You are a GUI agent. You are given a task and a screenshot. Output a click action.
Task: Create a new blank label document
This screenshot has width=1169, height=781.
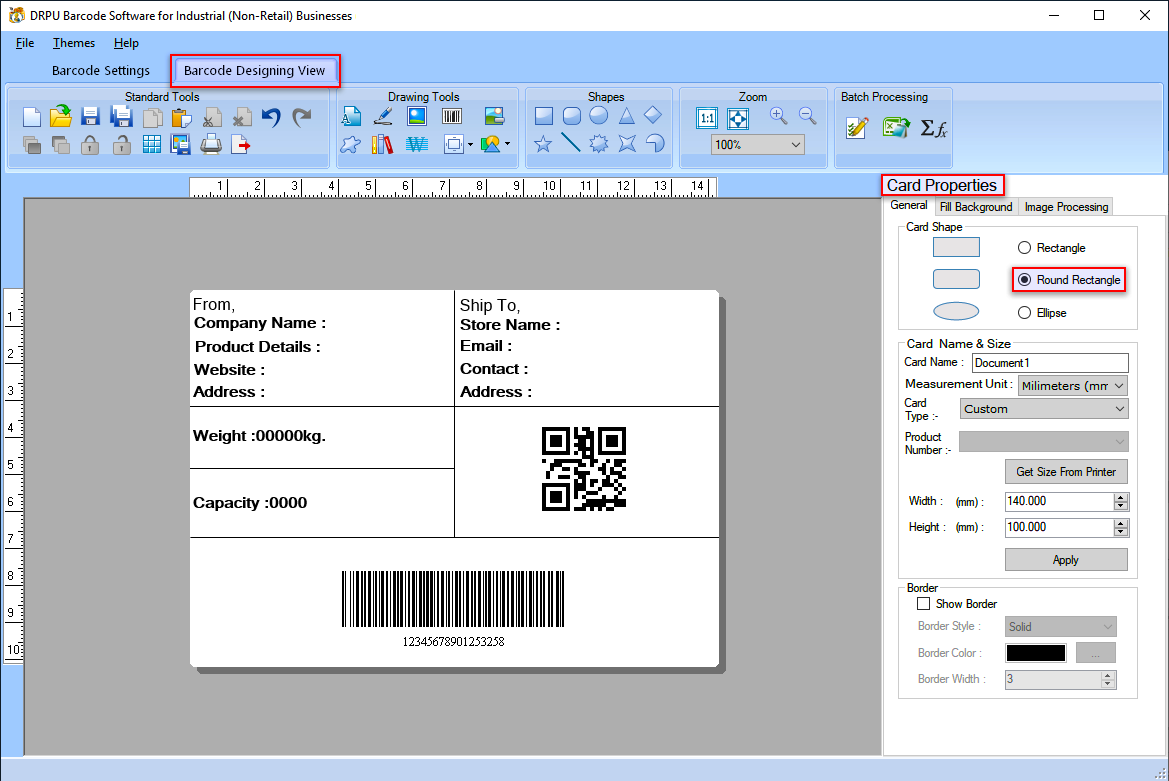click(31, 117)
